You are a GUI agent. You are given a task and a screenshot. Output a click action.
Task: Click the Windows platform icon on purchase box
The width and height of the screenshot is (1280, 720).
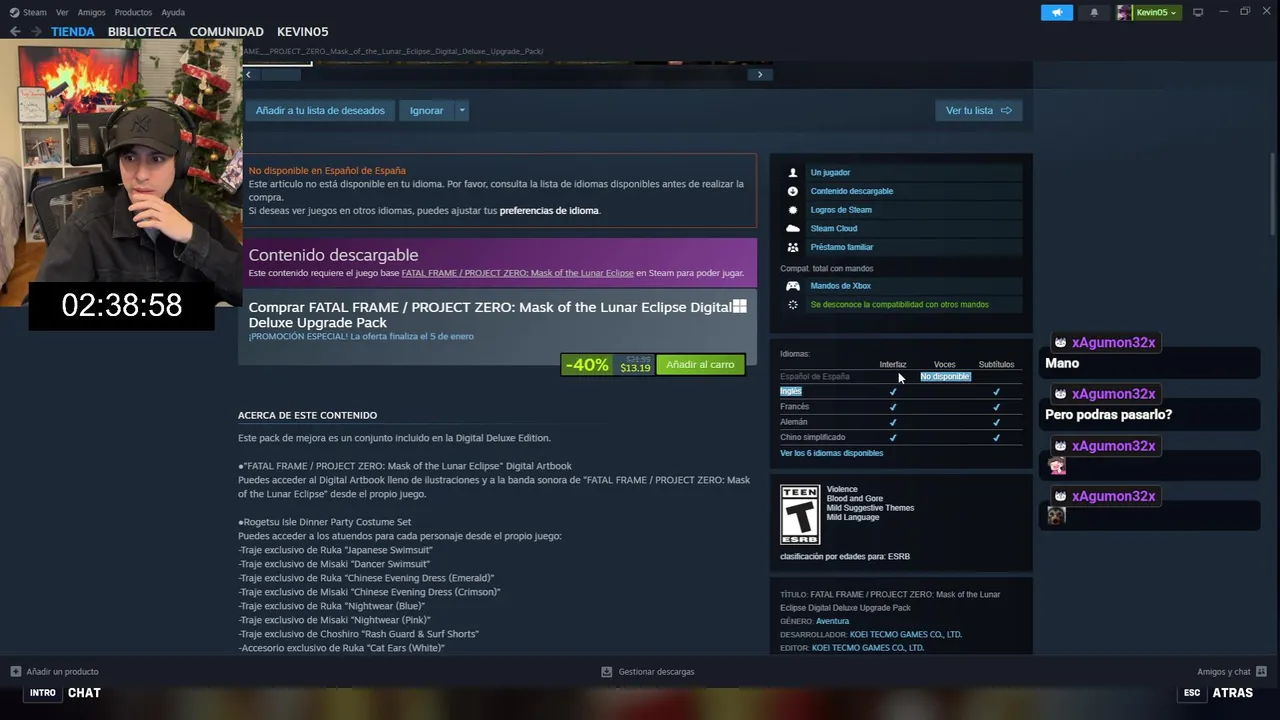coord(740,306)
